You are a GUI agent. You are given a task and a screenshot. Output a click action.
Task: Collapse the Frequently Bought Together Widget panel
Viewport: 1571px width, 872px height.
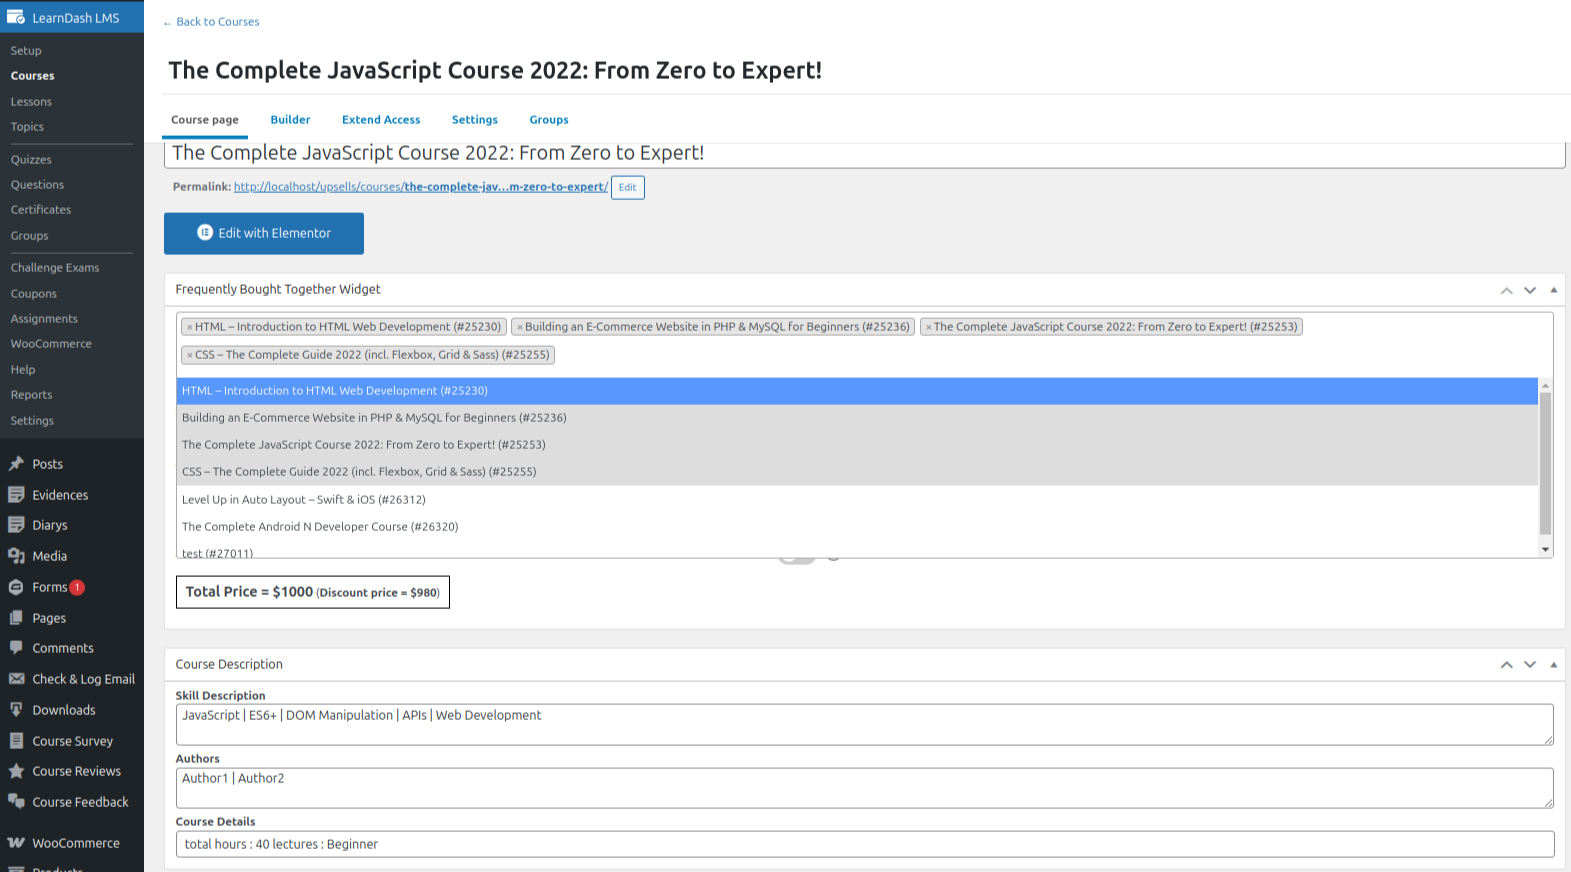pos(1553,290)
